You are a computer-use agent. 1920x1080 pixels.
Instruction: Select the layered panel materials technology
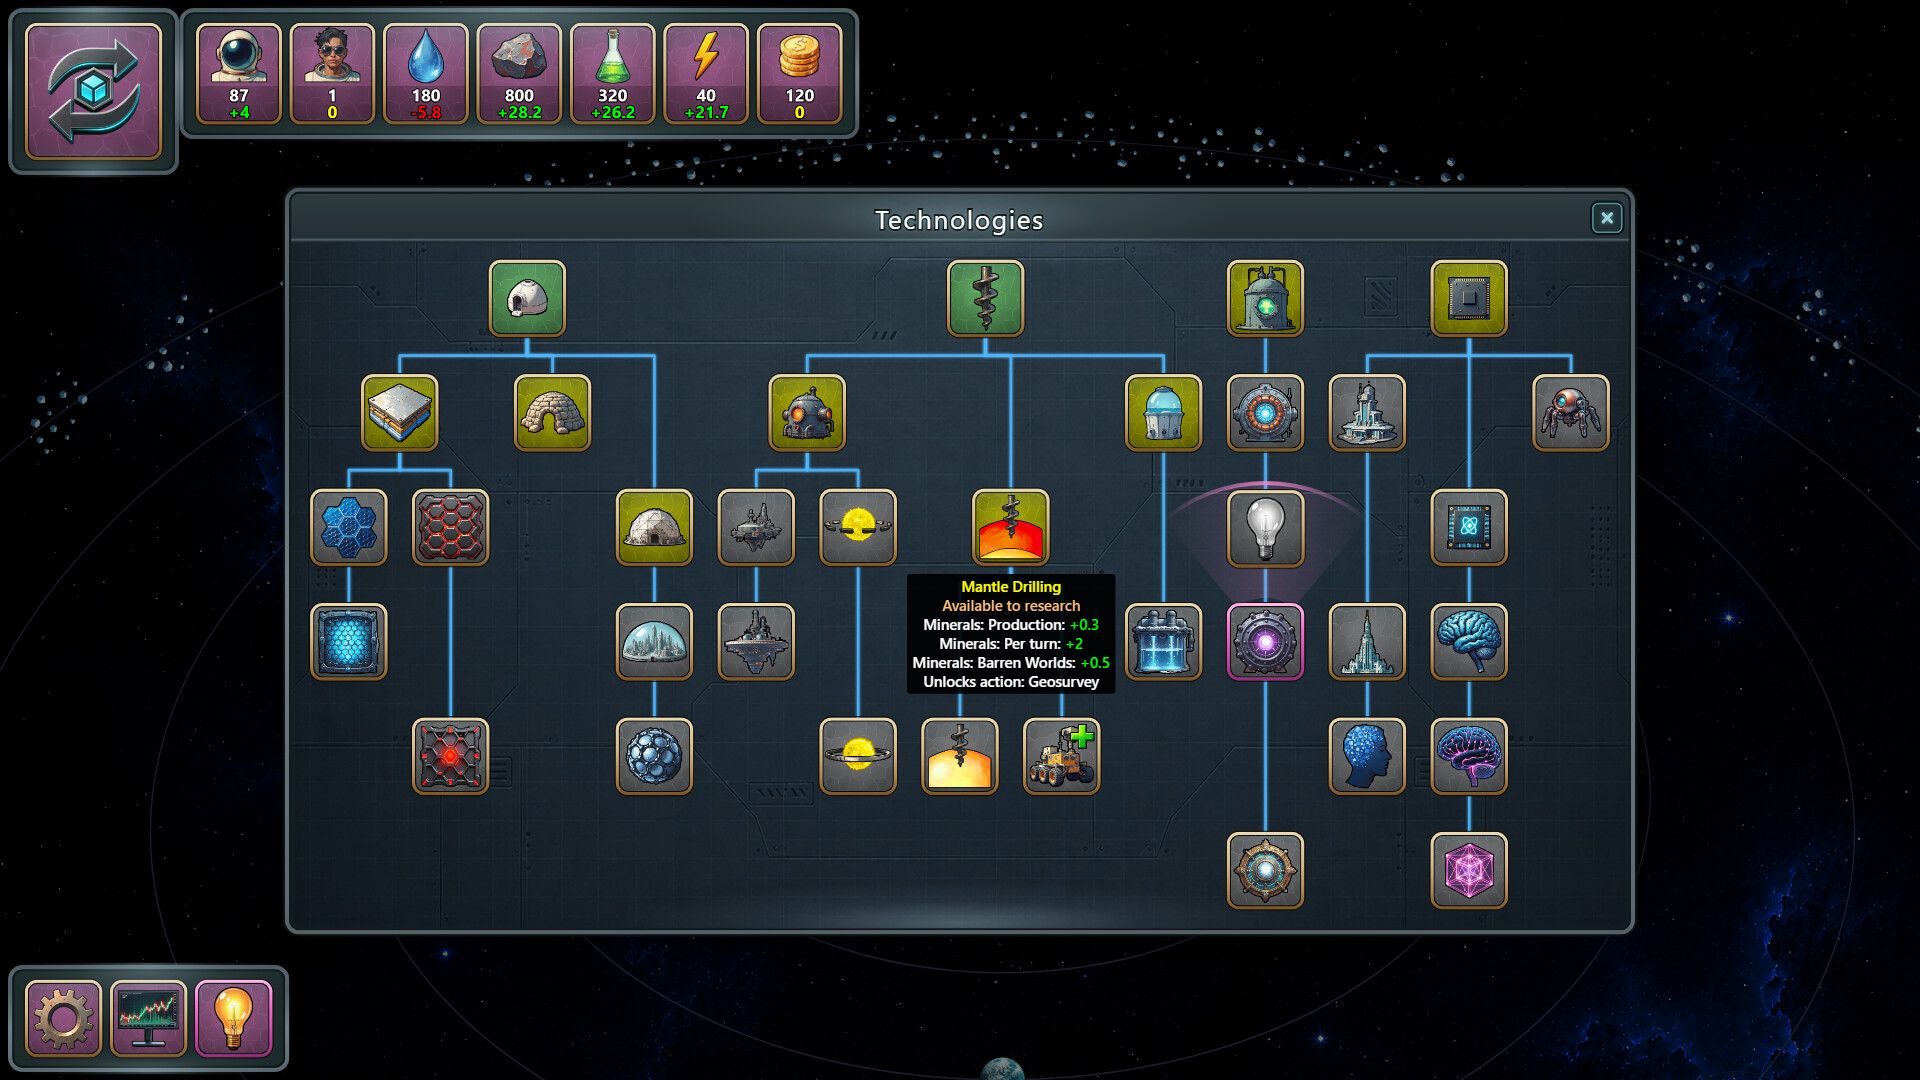click(400, 413)
